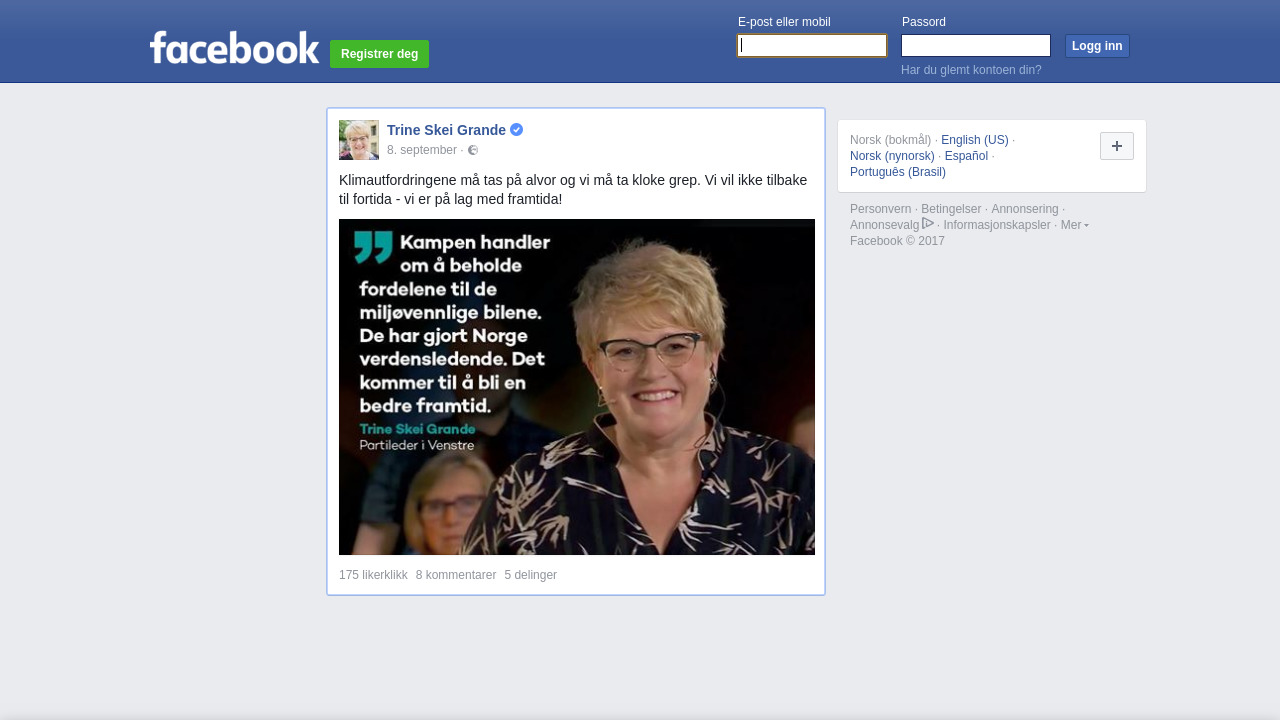
Task: Click the Facebook logo
Action: click(x=234, y=47)
